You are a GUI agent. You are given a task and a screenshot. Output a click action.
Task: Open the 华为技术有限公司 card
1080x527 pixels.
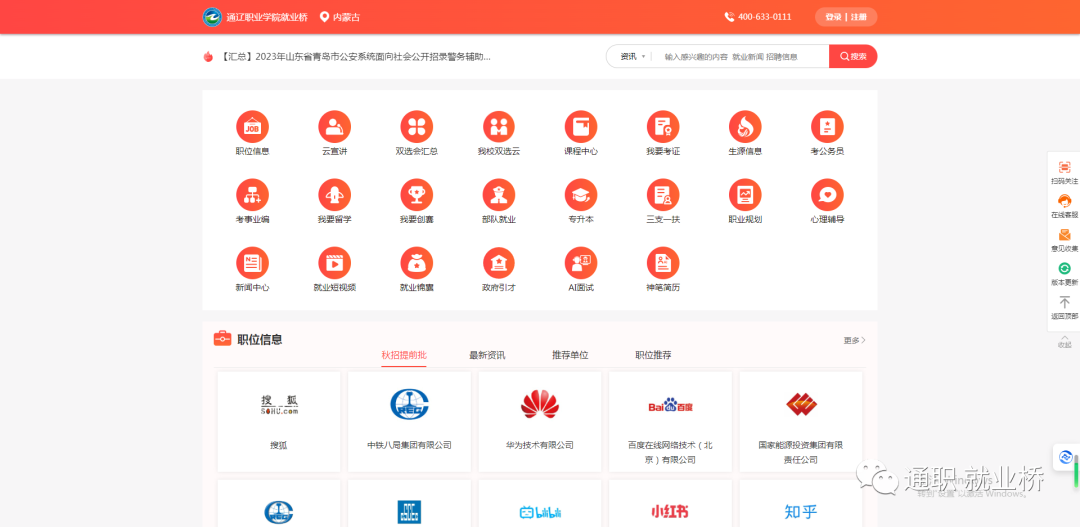point(540,422)
